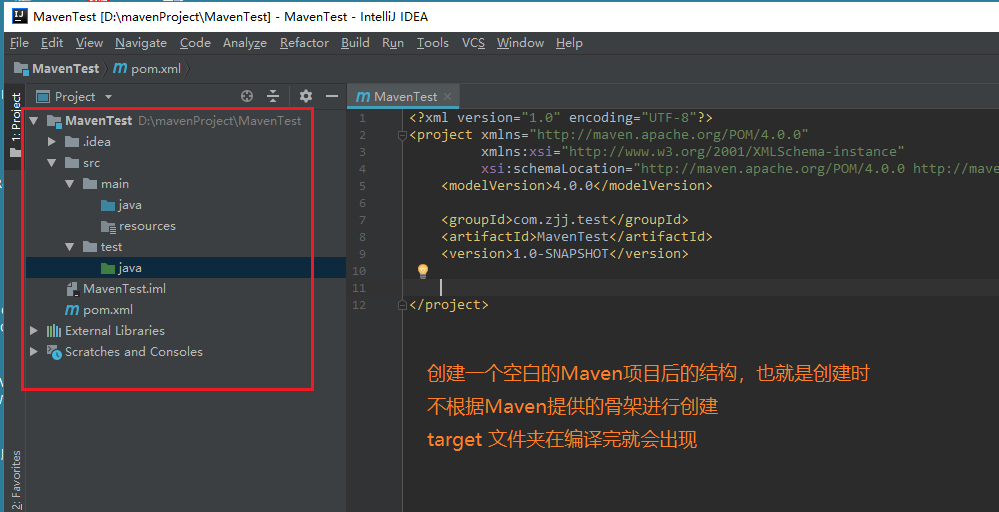Open the VCS menu
Image resolution: width=999 pixels, height=512 pixels.
[473, 43]
